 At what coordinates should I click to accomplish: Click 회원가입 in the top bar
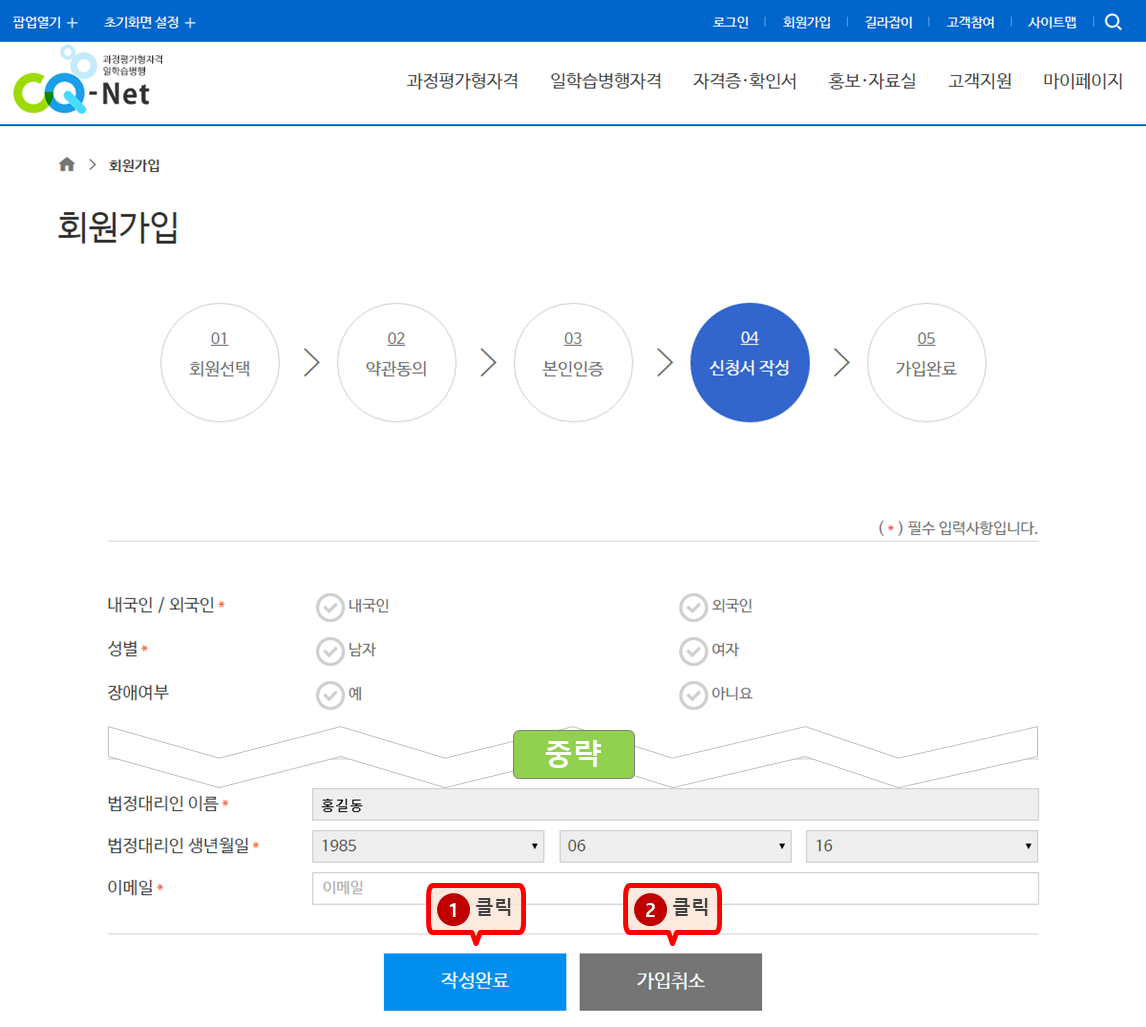coord(806,22)
